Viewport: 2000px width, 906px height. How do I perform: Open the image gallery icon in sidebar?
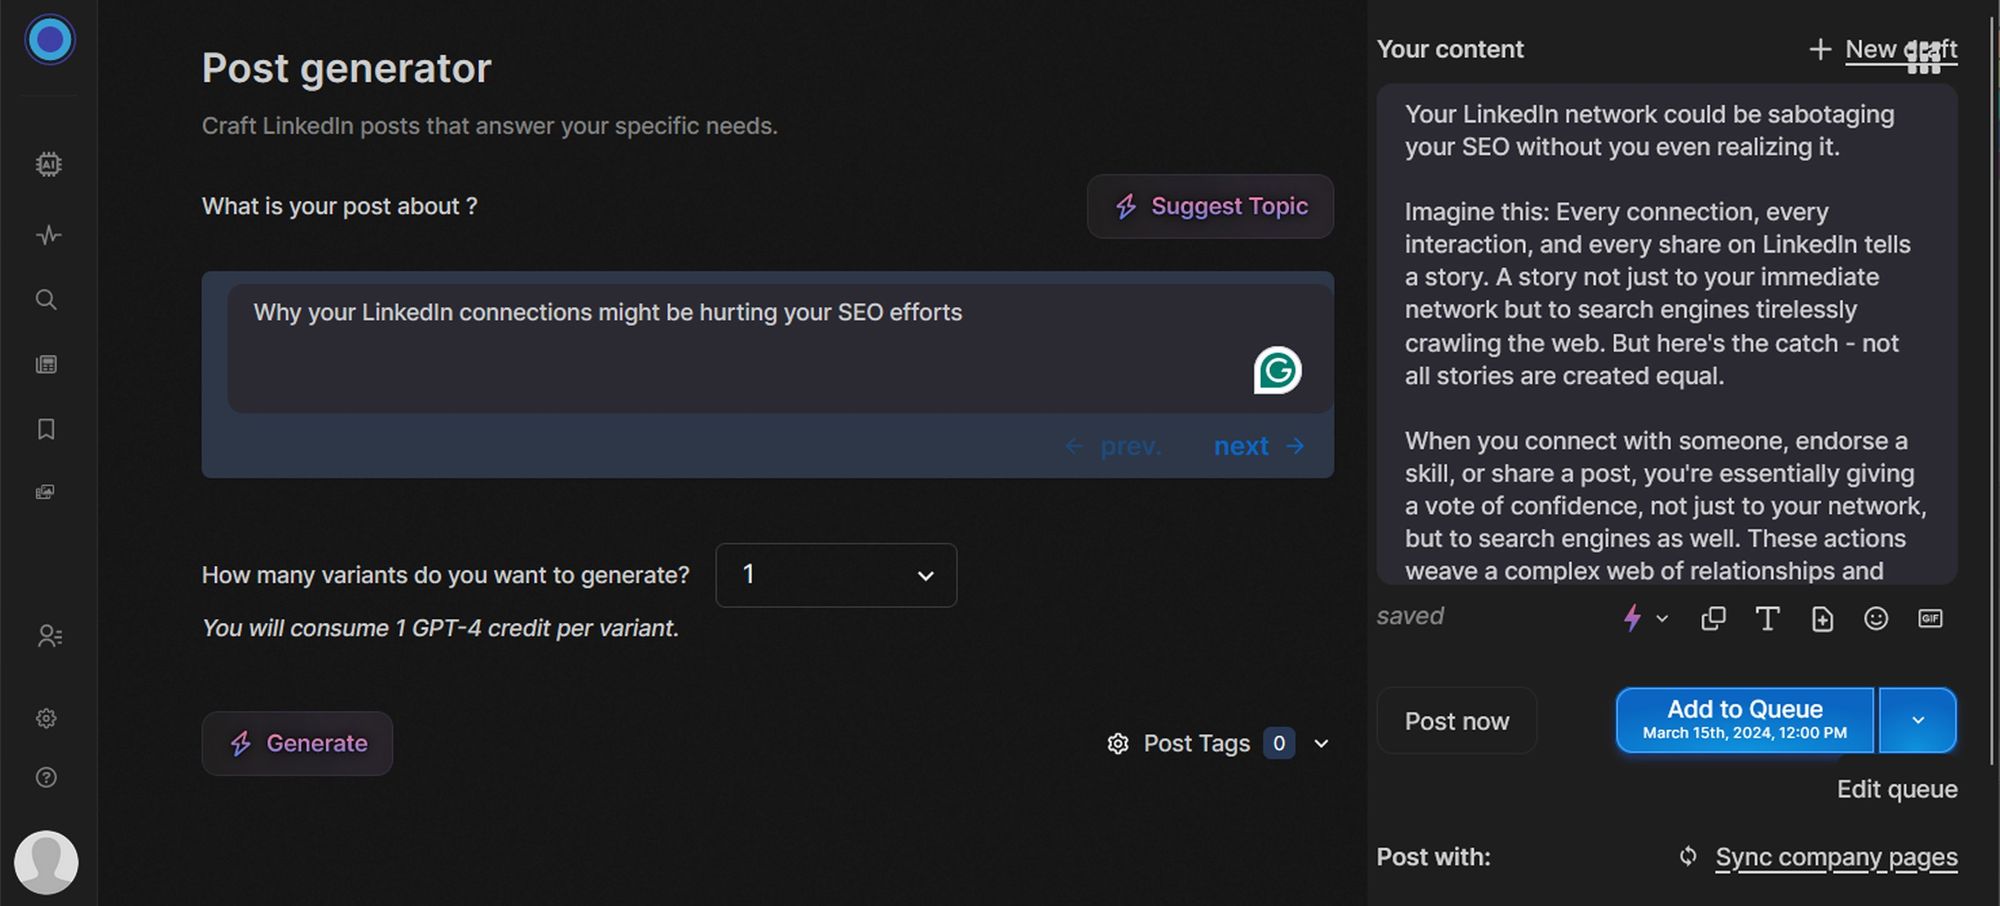pyautogui.click(x=45, y=492)
